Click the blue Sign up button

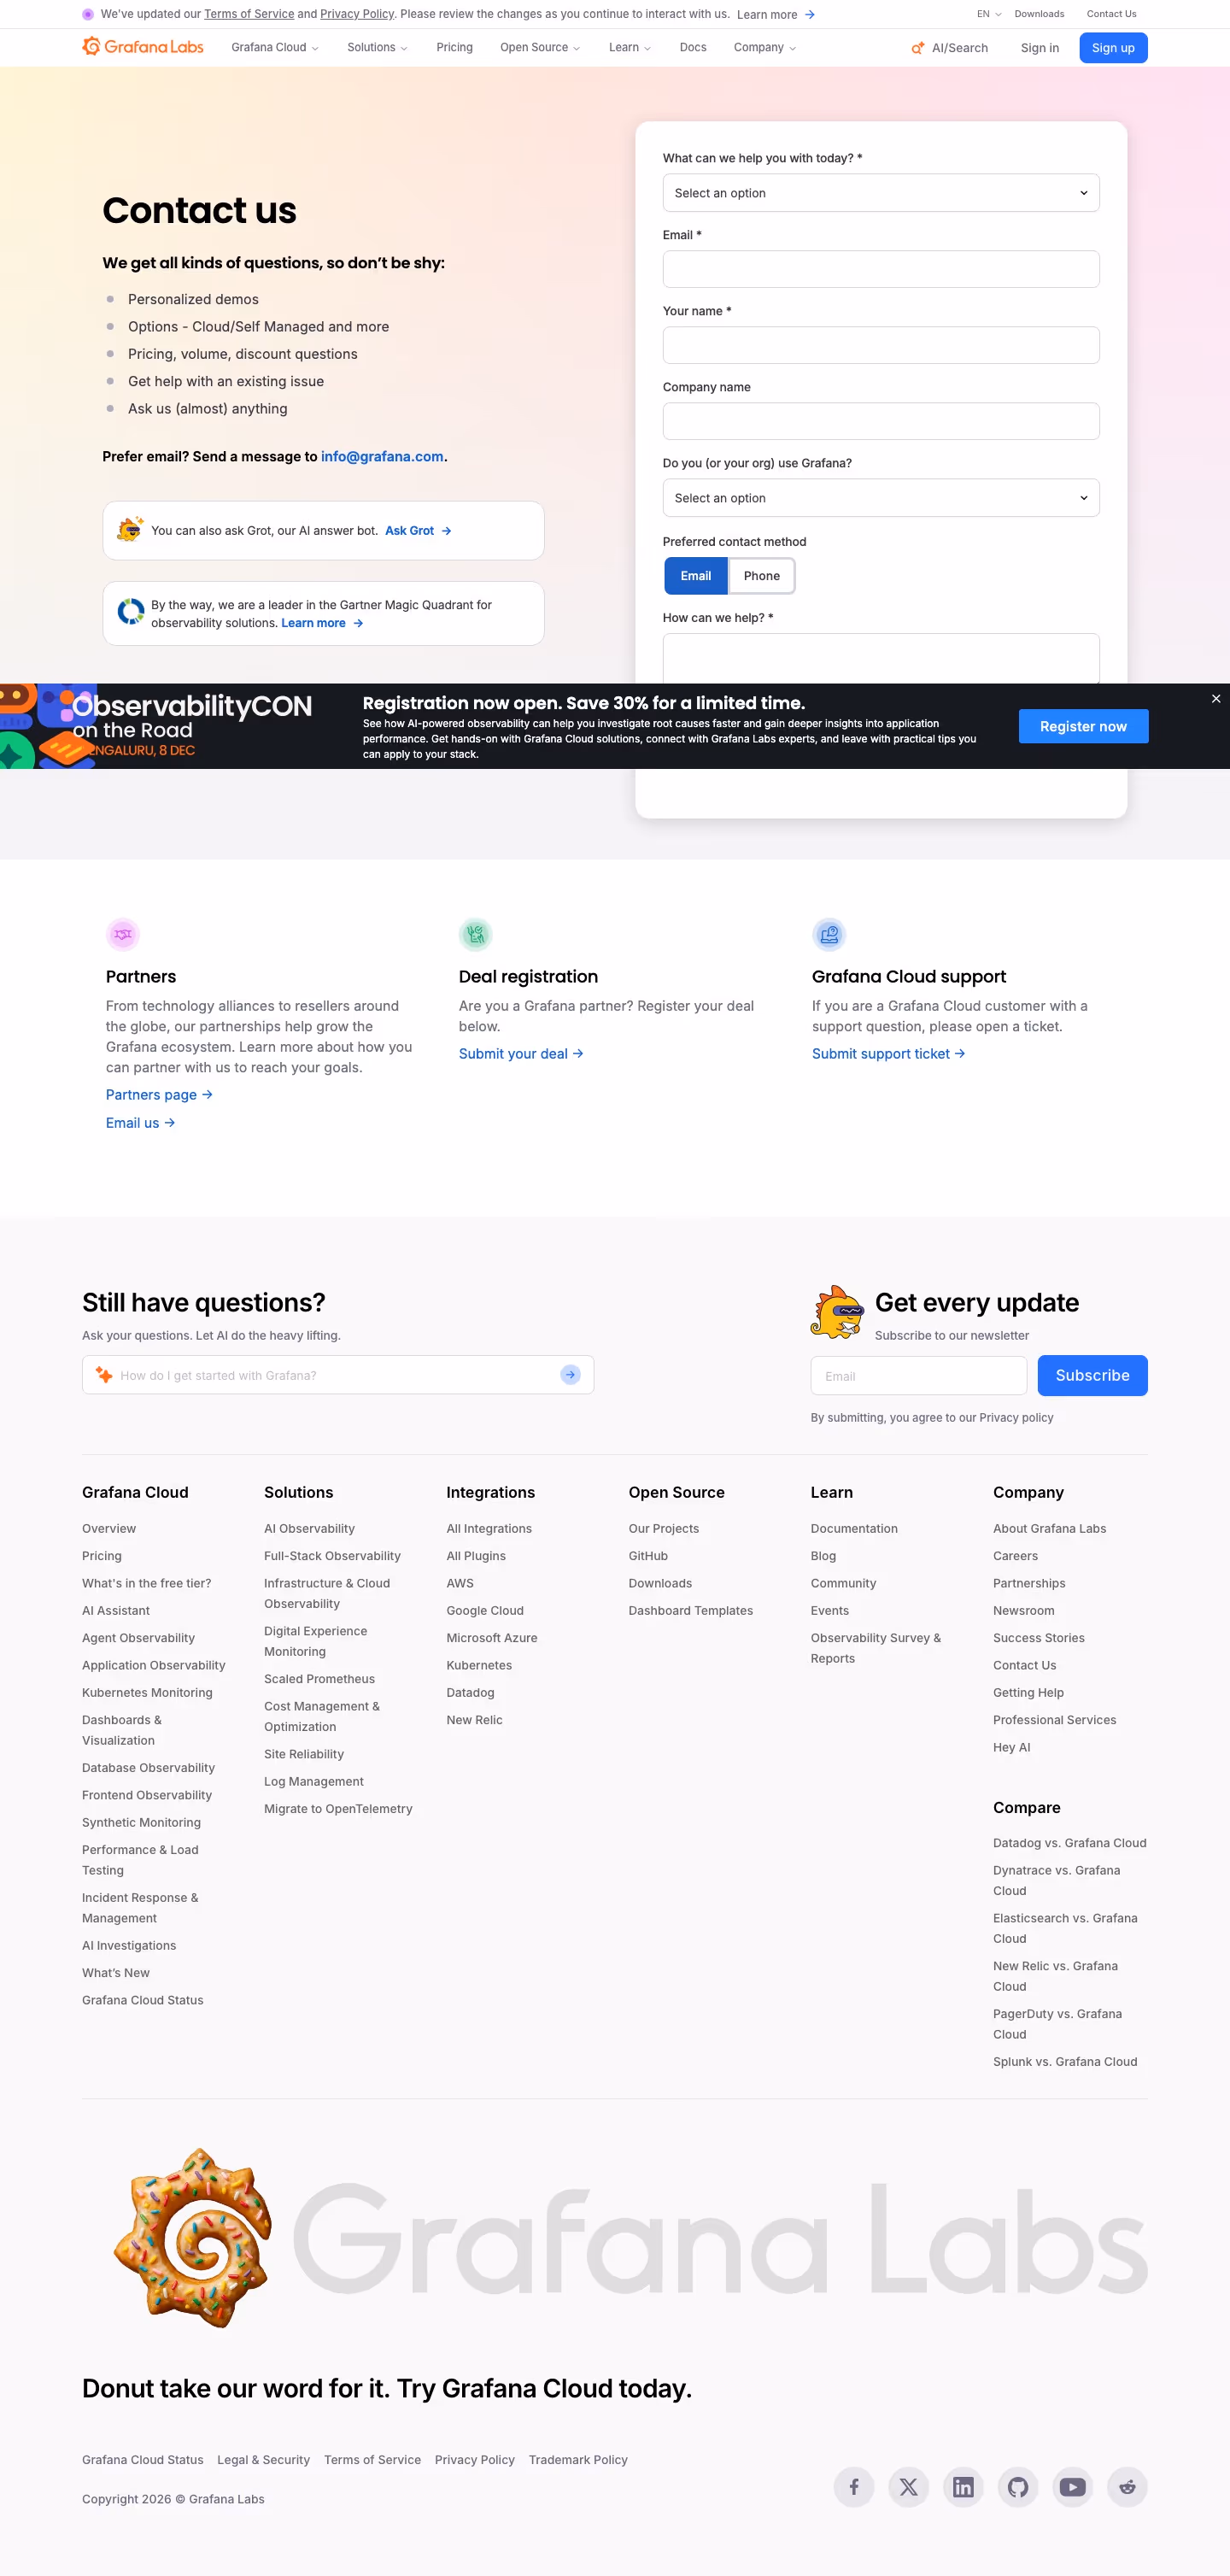[1113, 48]
